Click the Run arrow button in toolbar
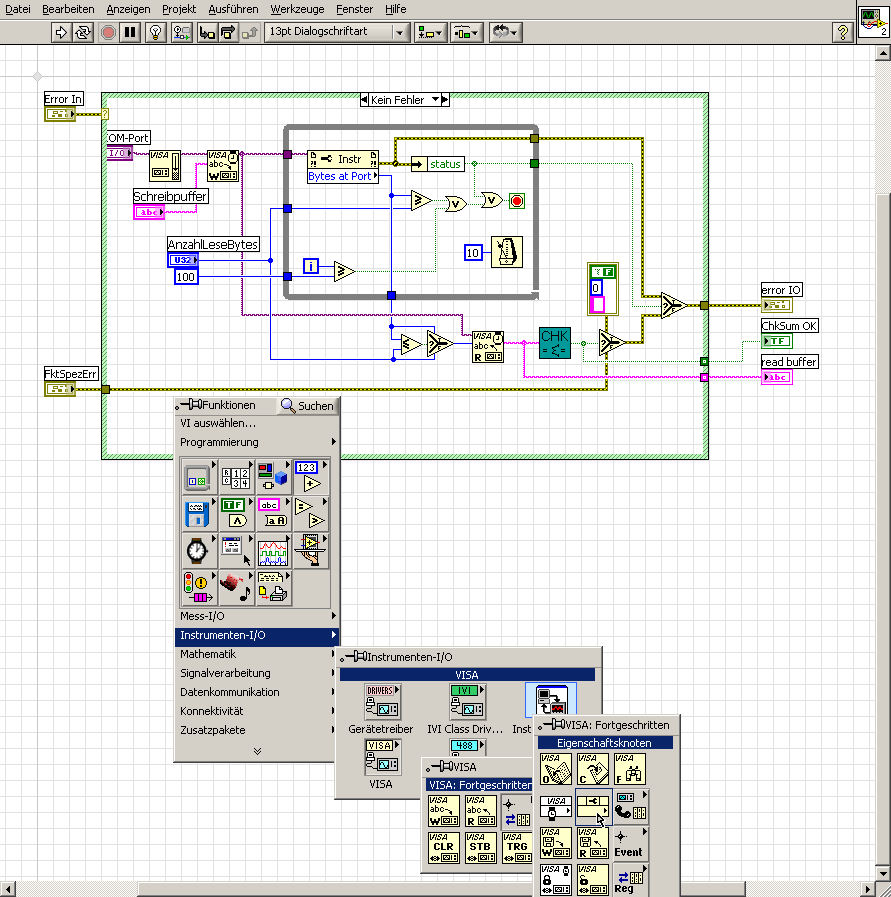891x897 pixels. pyautogui.click(x=60, y=32)
